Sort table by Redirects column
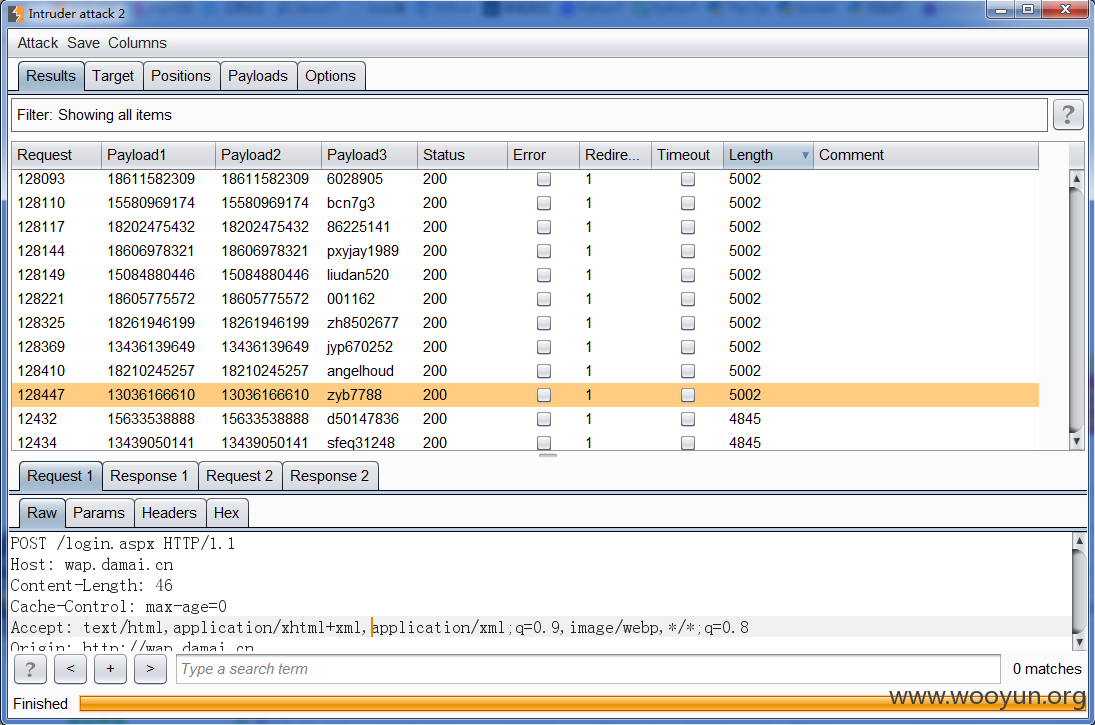Image resolution: width=1095 pixels, height=725 pixels. click(x=615, y=155)
